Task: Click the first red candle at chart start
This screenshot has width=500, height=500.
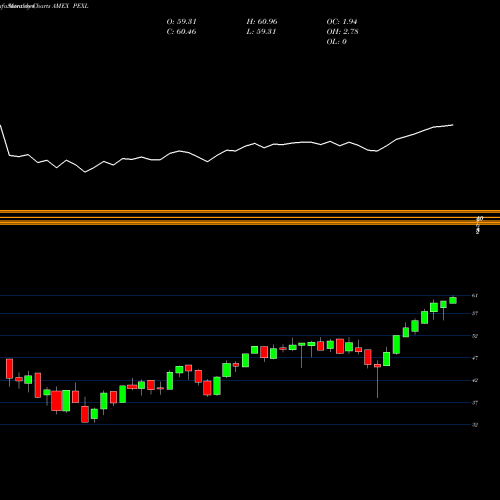Action: [9, 369]
